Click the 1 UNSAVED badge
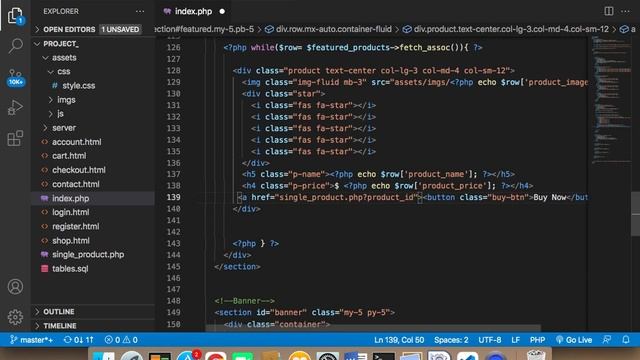Screen dimensions: 640x360 [120, 29]
